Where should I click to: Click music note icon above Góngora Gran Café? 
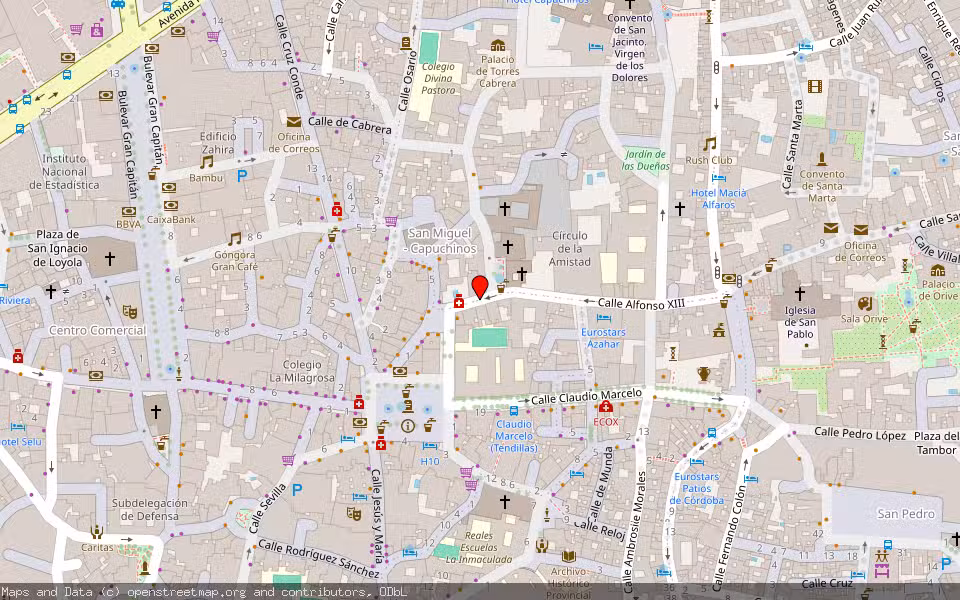(234, 239)
